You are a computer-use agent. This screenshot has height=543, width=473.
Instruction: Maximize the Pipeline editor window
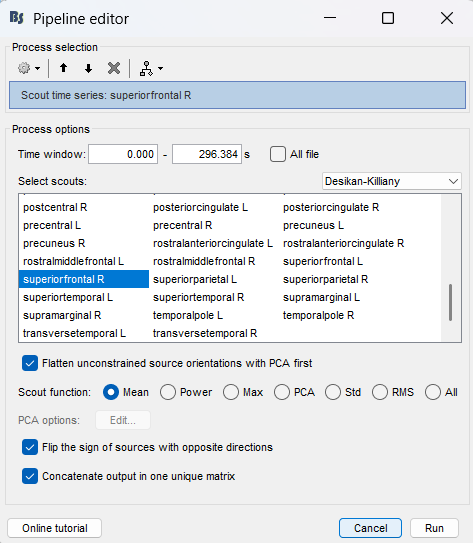coord(388,18)
